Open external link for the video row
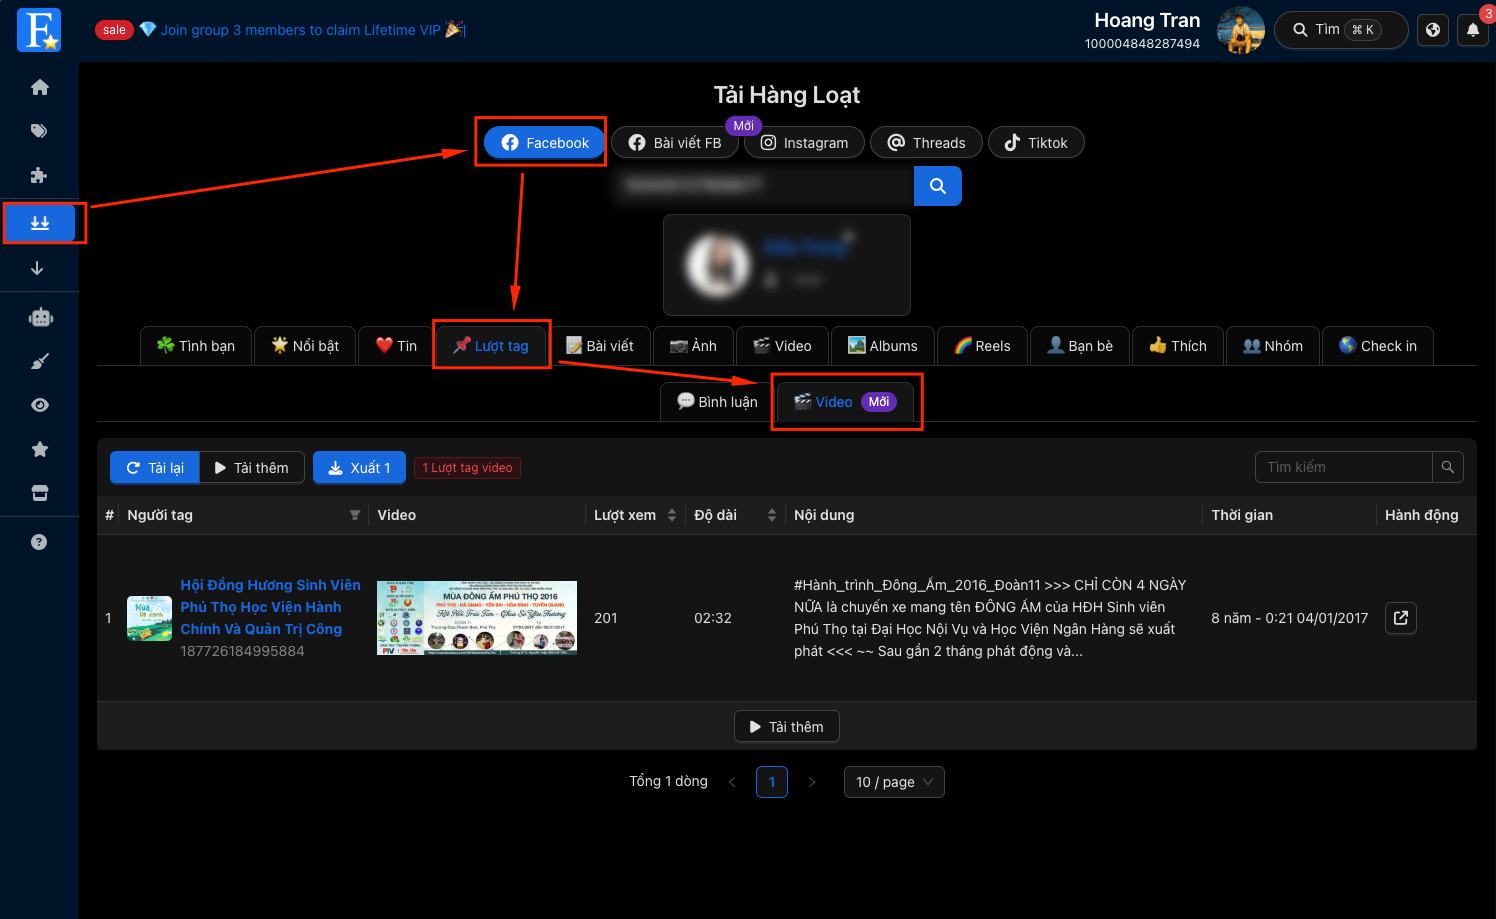 (1401, 618)
